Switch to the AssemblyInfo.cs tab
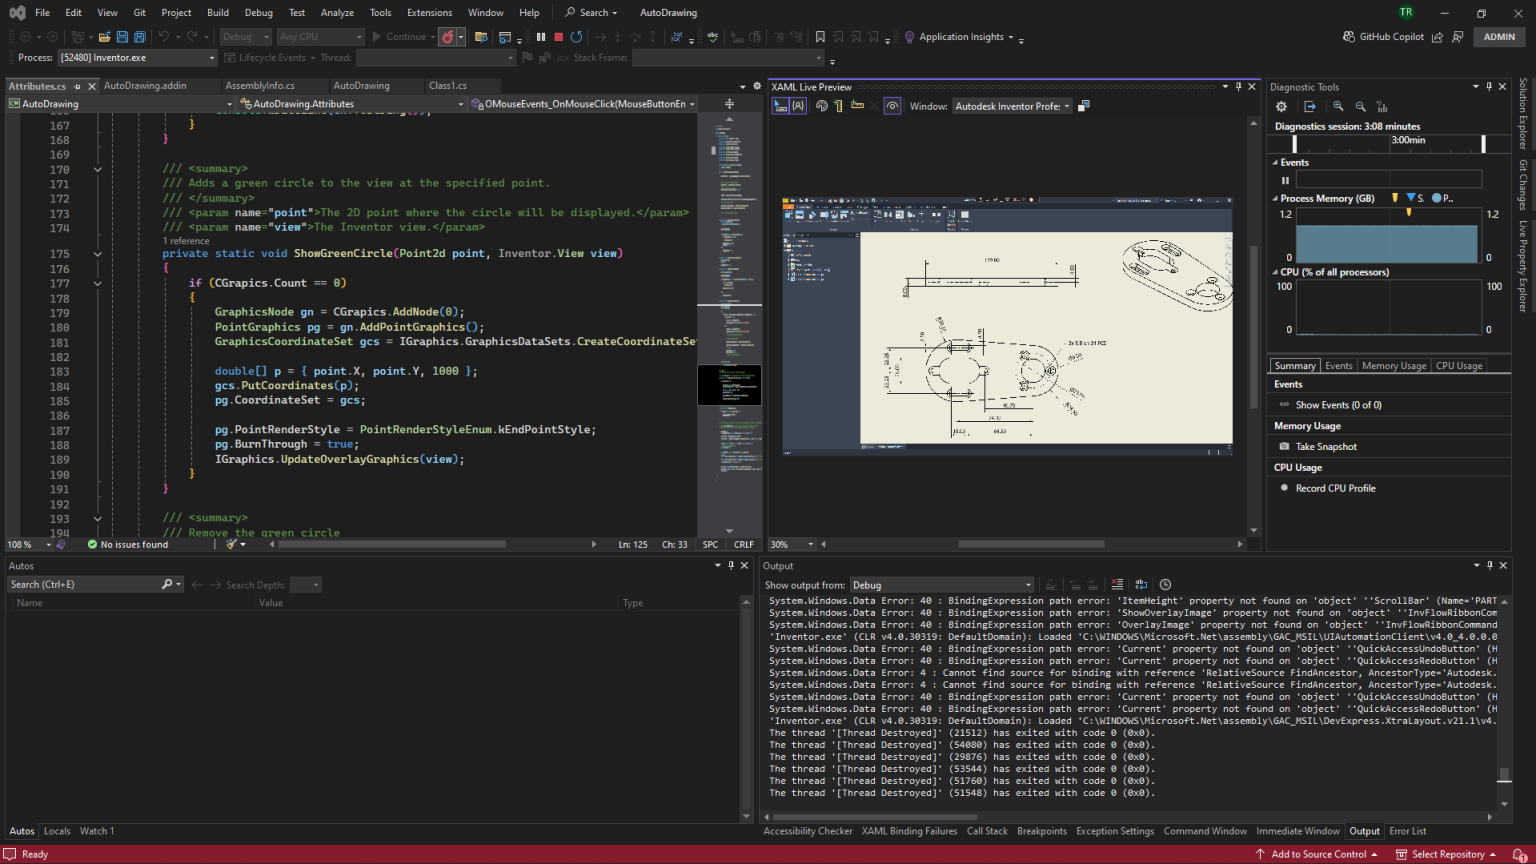The height and width of the screenshot is (864, 1536). point(260,86)
